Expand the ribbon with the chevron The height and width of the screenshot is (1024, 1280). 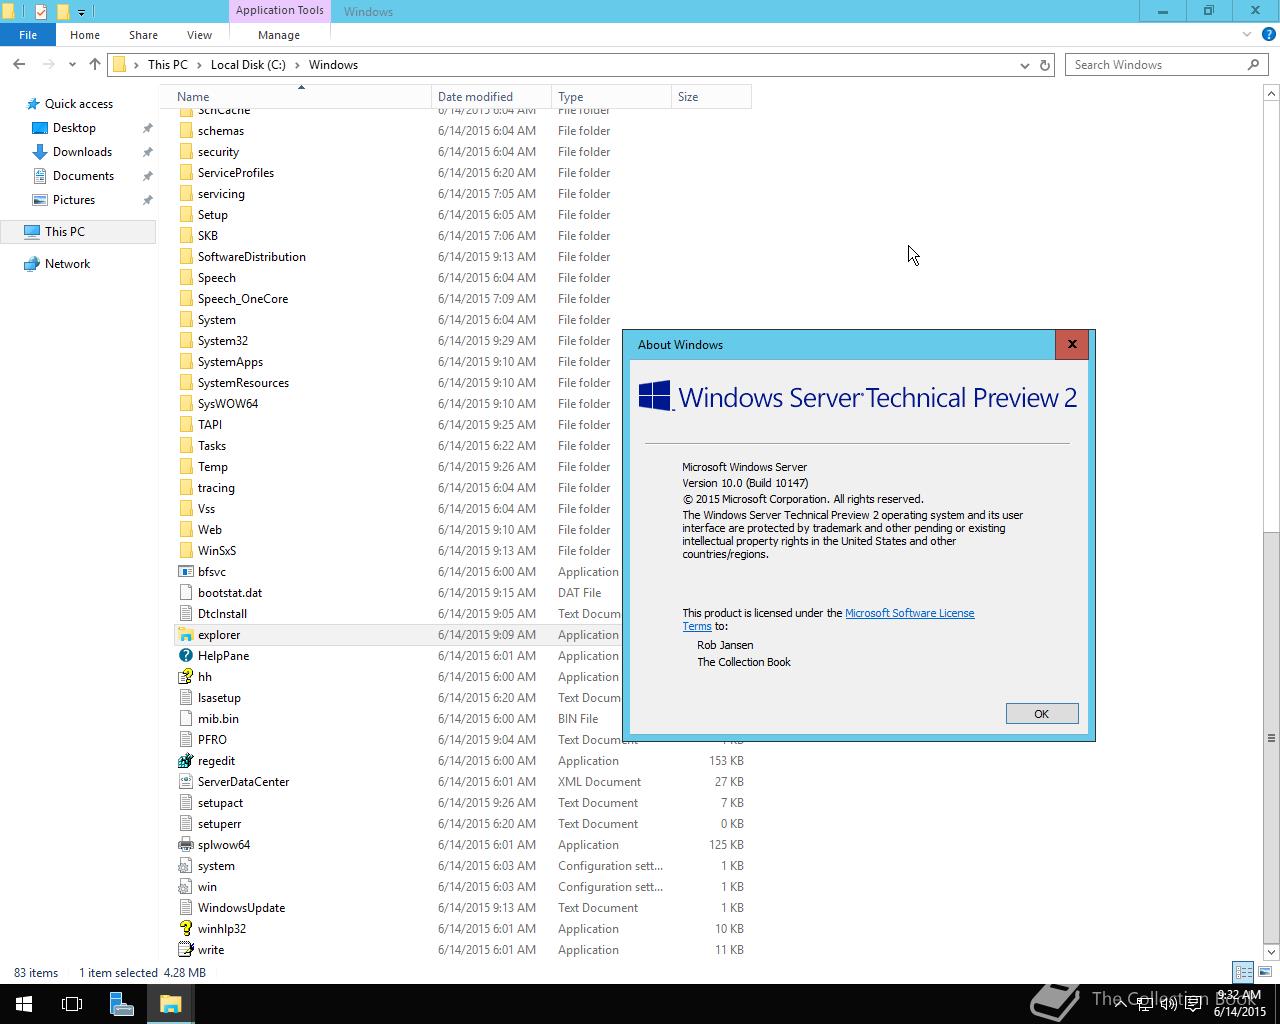(x=1246, y=35)
